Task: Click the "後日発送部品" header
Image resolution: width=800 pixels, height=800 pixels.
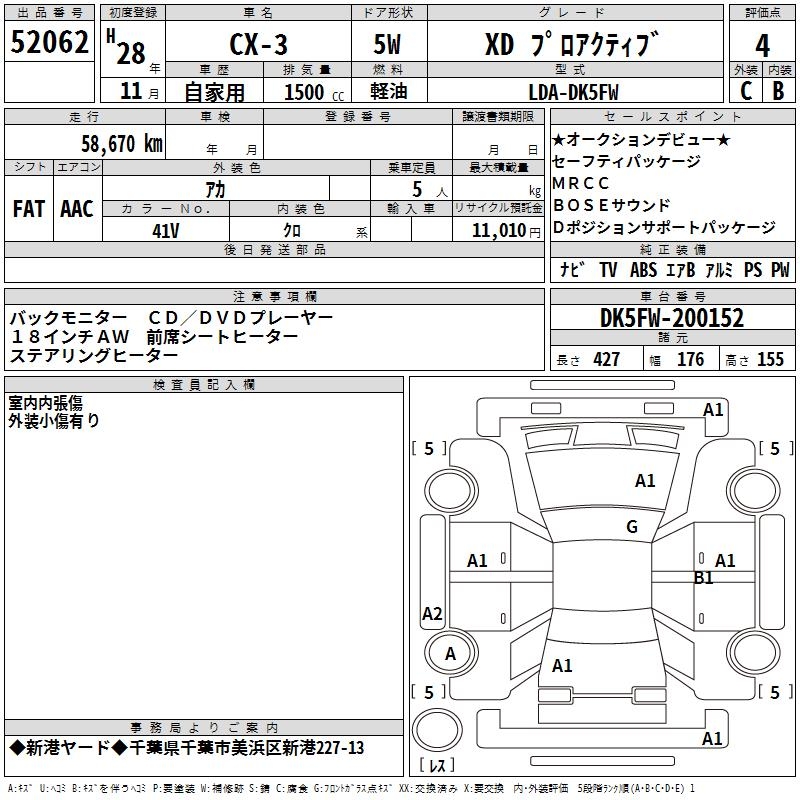Action: tap(274, 249)
